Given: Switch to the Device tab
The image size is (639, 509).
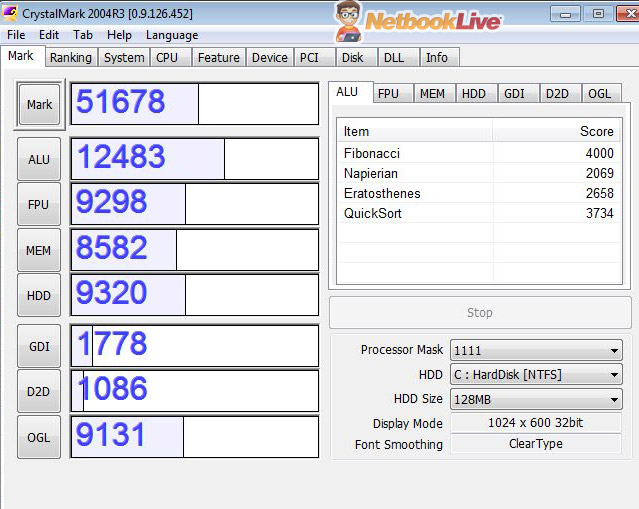Looking at the screenshot, I should pyautogui.click(x=269, y=57).
